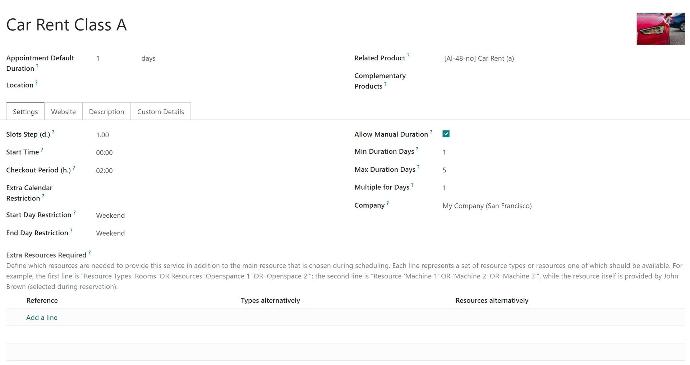Open the Settings tab
The height and width of the screenshot is (365, 690).
tap(25, 112)
